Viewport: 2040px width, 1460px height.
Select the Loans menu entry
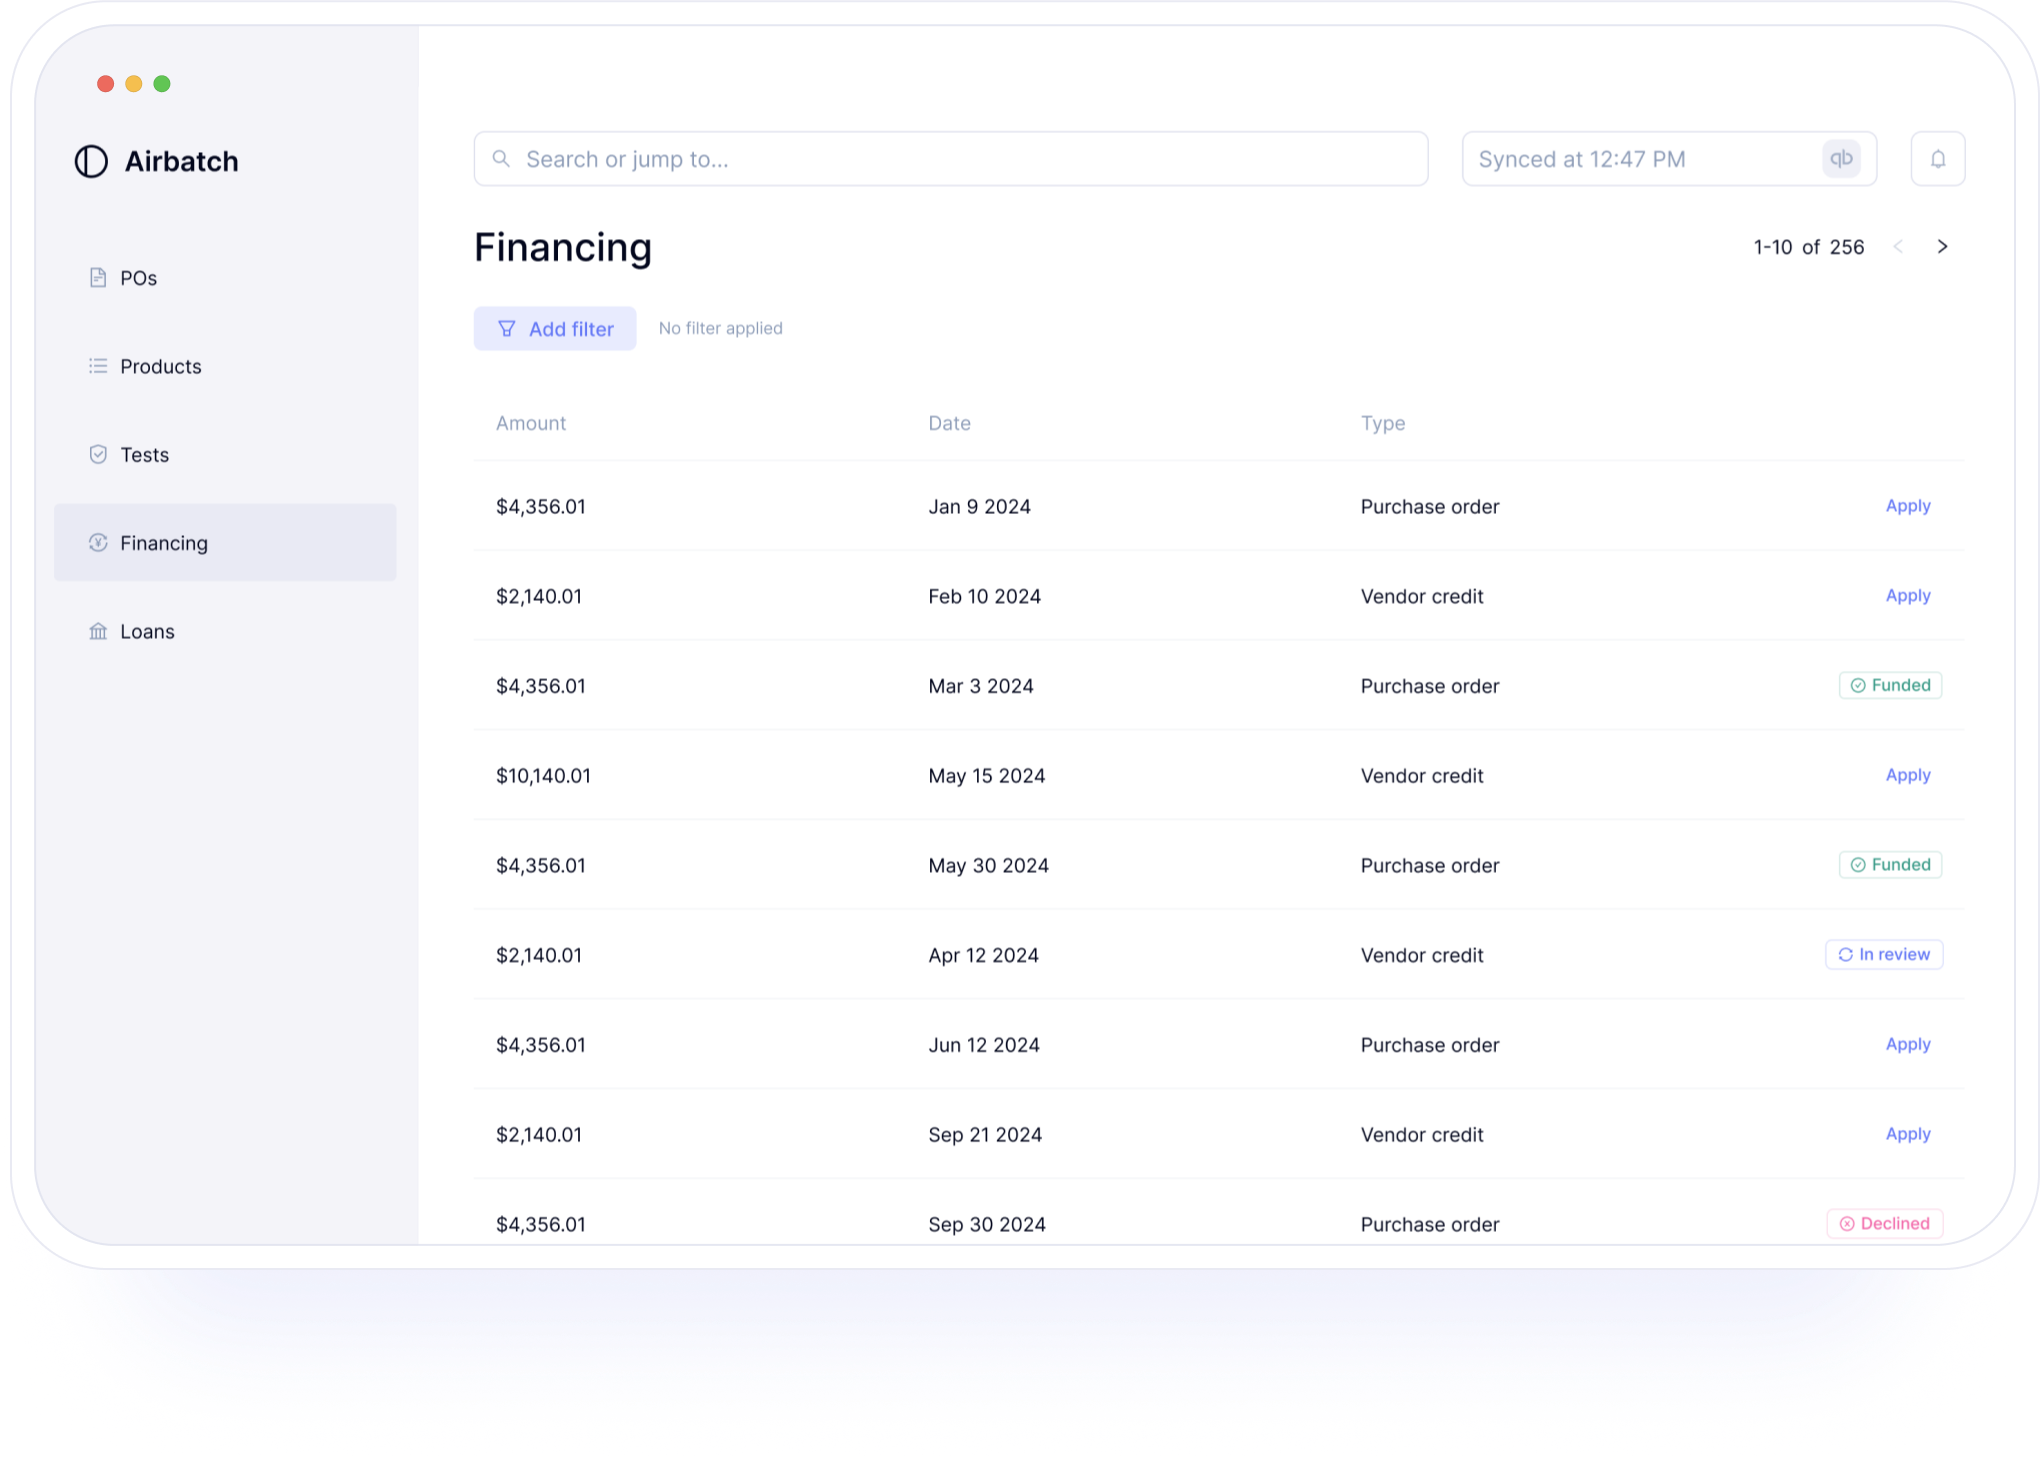point(147,631)
